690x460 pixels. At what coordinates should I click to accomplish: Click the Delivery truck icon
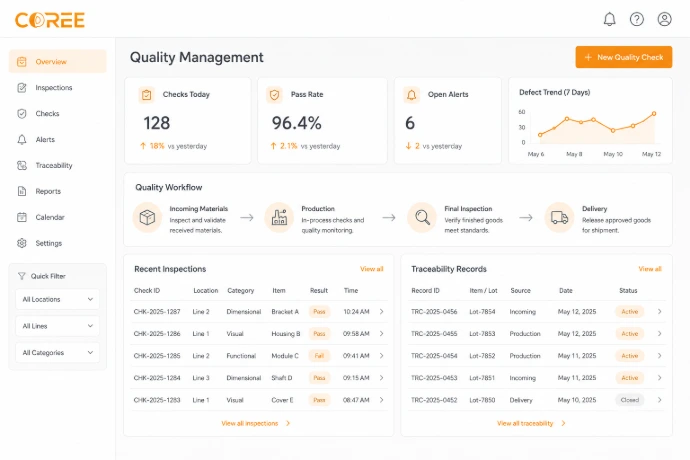click(x=559, y=217)
